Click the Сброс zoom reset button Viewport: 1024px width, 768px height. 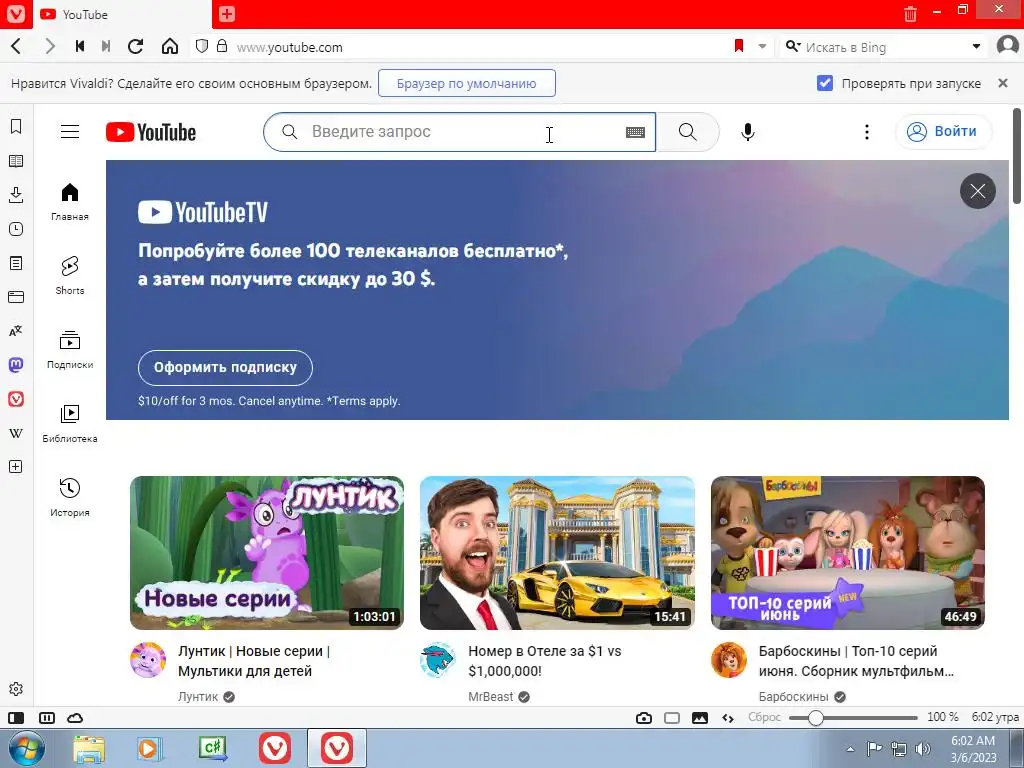[765, 717]
